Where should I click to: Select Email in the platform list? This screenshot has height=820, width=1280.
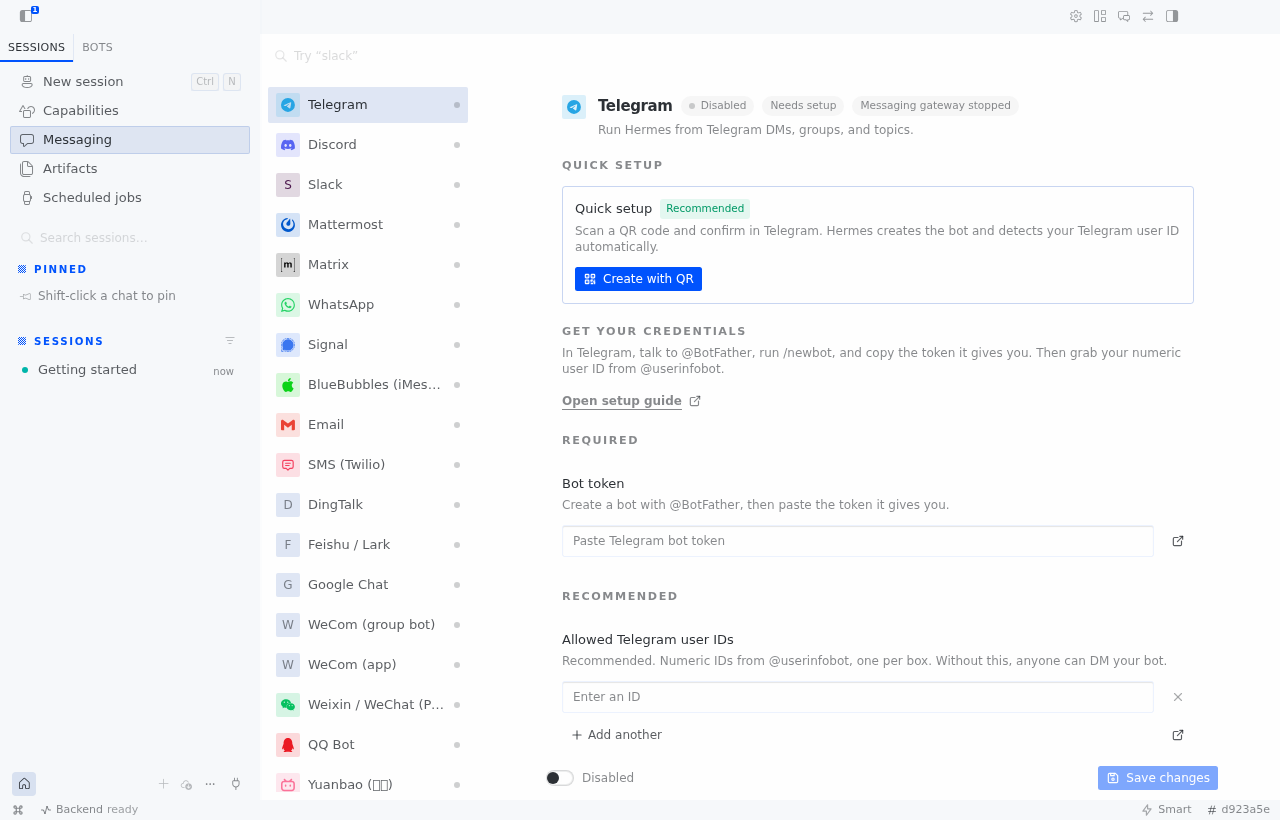tap(368, 425)
